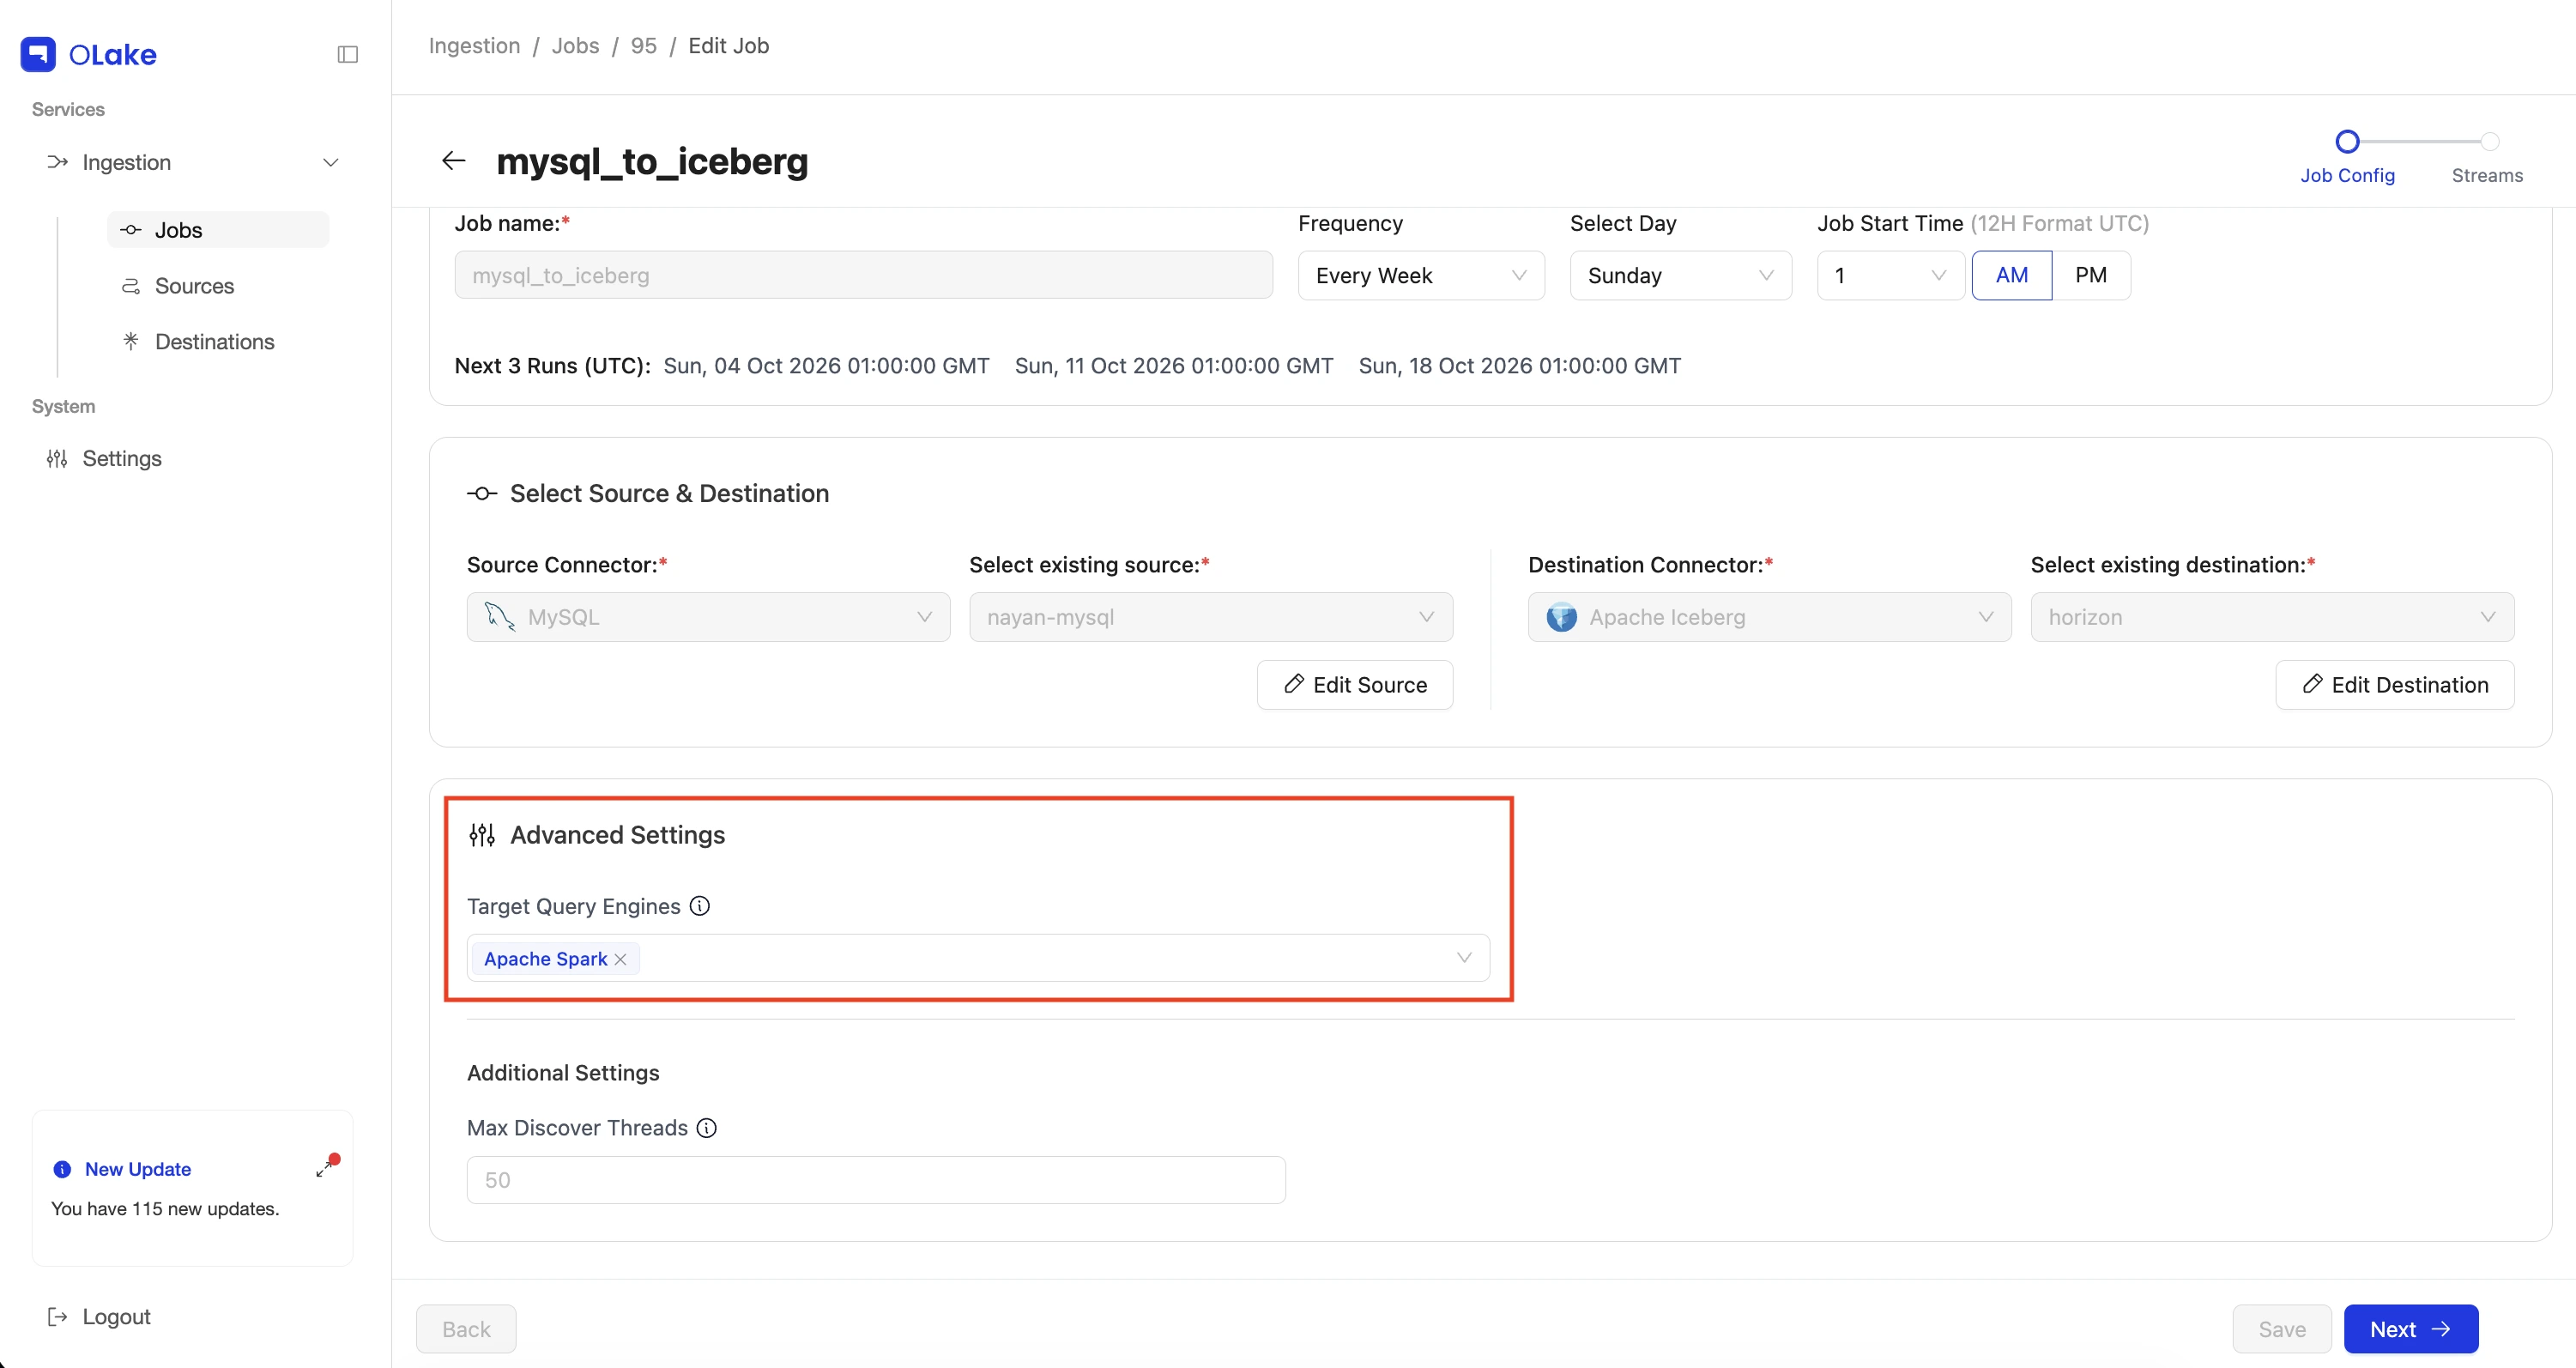Click the Job Config step circle
This screenshot has width=2576, height=1368.
[x=2347, y=141]
